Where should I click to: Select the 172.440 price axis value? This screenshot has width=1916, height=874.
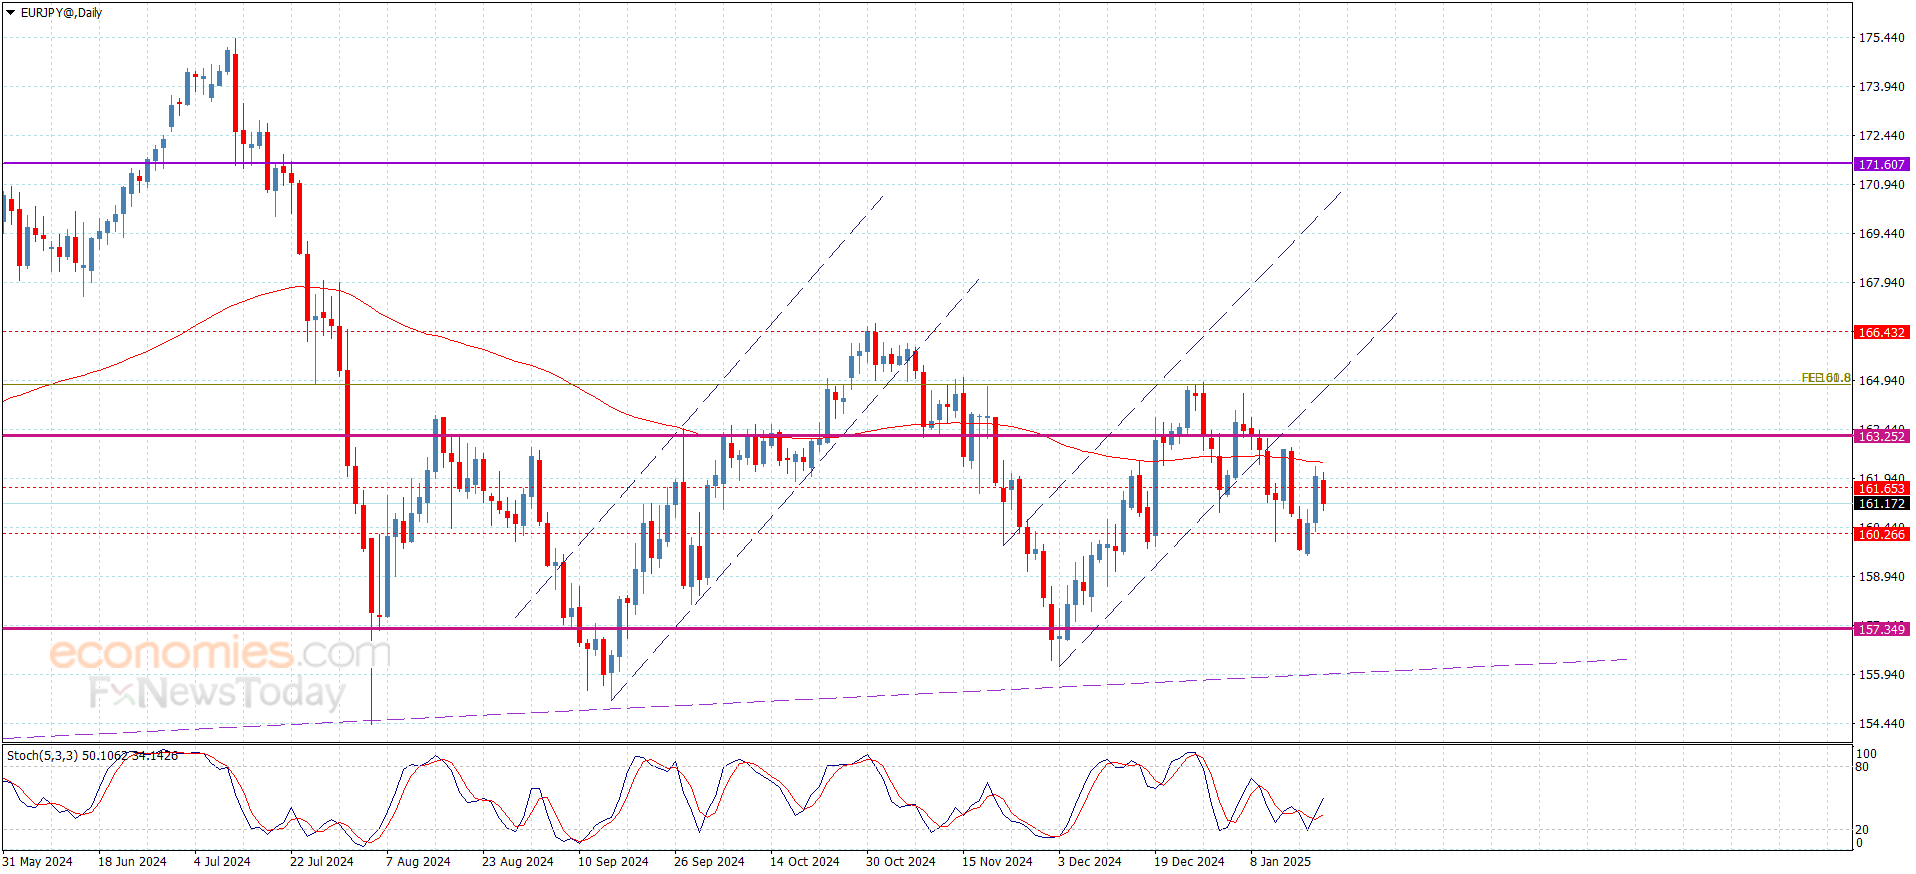[1881, 136]
